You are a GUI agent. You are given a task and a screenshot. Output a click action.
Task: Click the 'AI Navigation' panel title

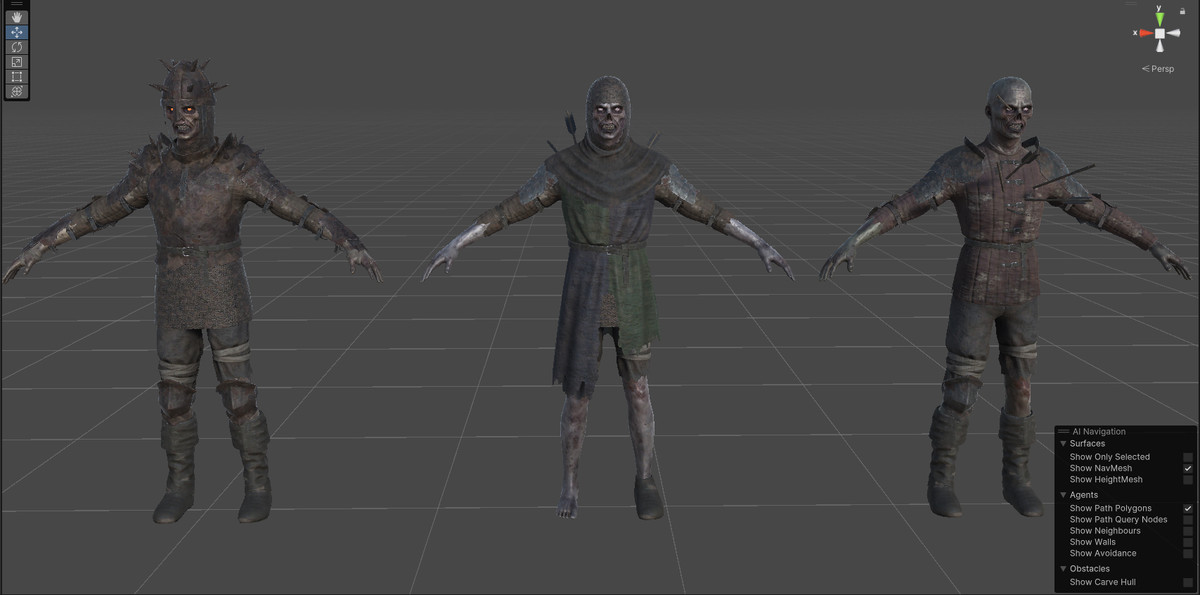(1099, 431)
